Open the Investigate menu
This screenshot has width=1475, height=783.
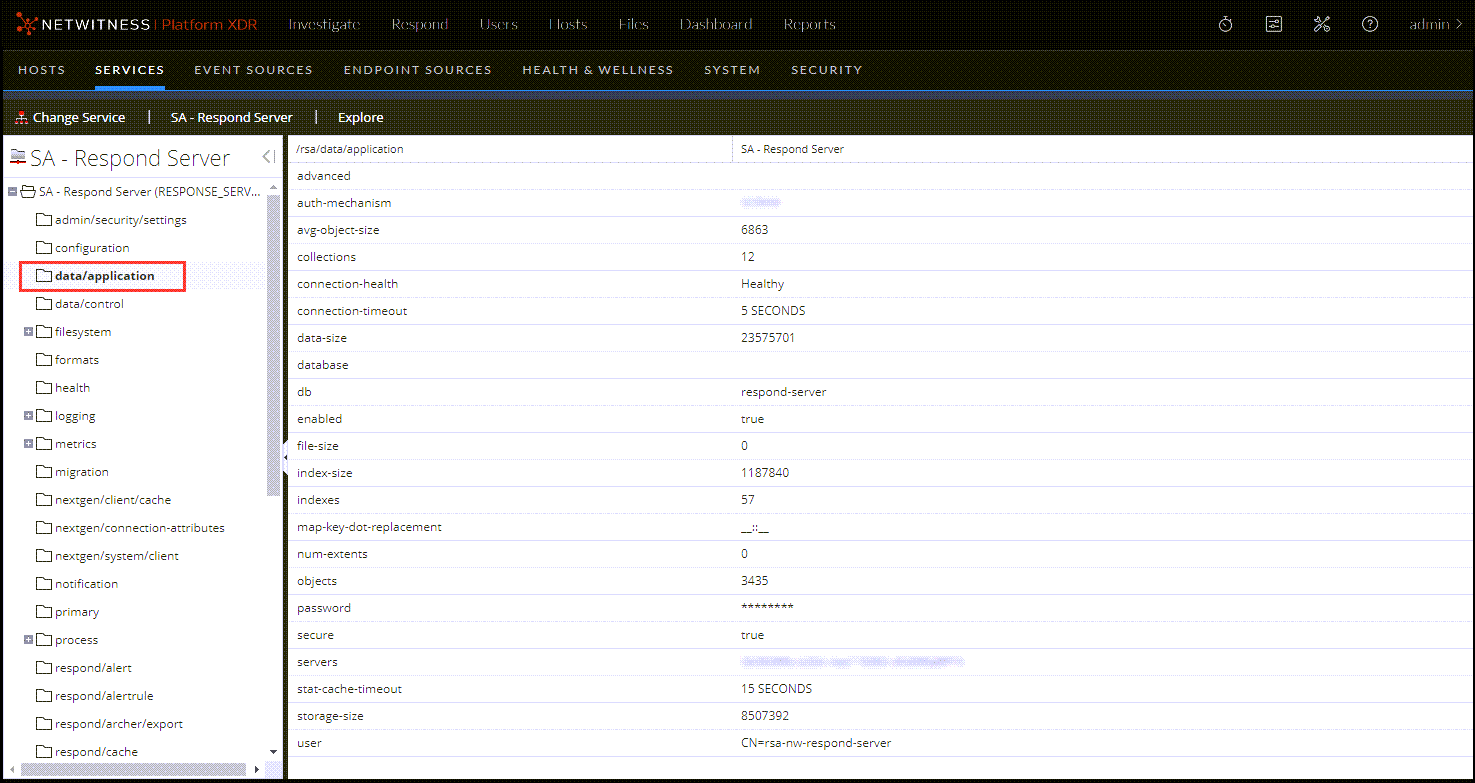pyautogui.click(x=324, y=24)
